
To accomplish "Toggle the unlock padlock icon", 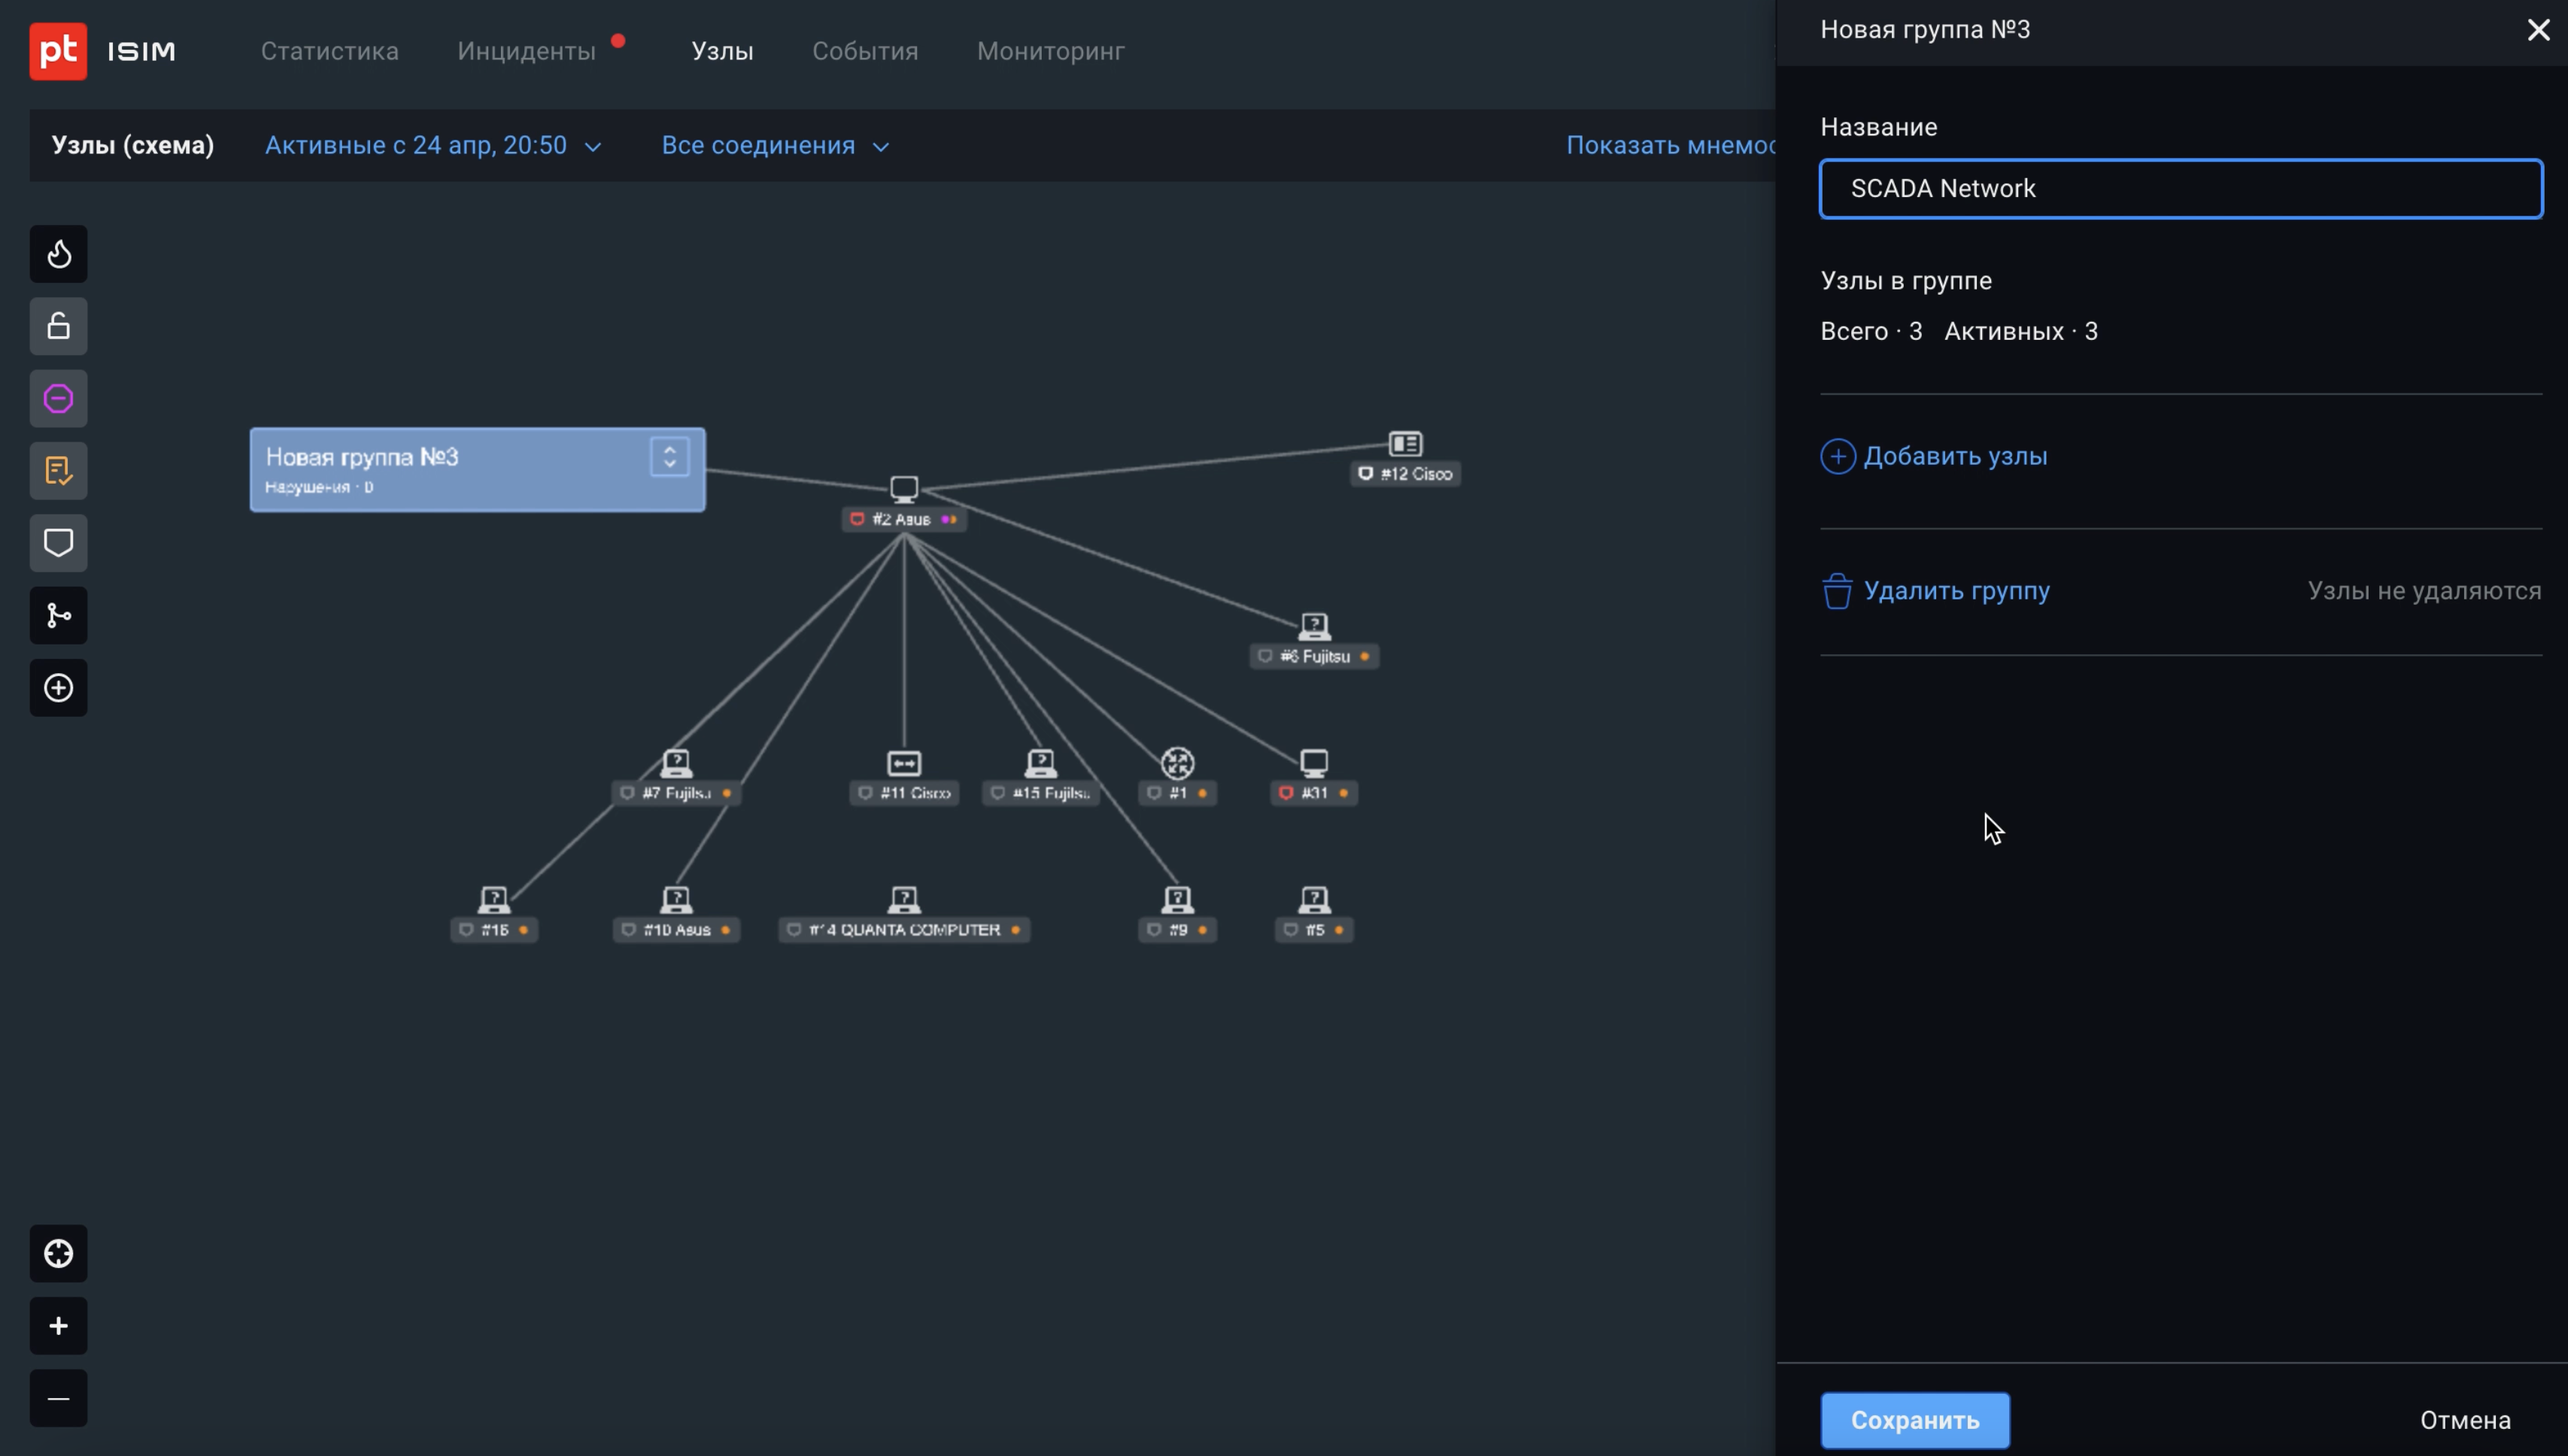I will pyautogui.click(x=58, y=326).
